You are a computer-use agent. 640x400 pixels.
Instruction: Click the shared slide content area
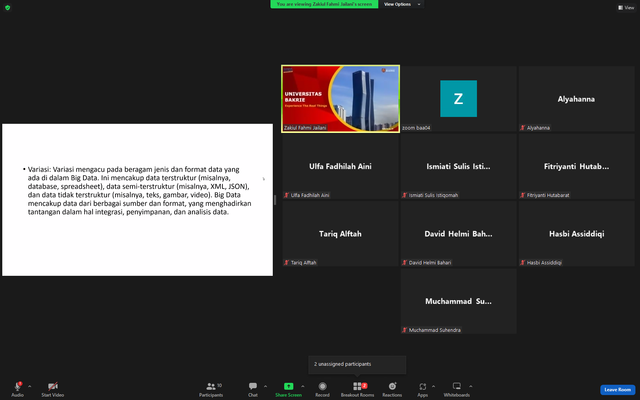[138, 200]
